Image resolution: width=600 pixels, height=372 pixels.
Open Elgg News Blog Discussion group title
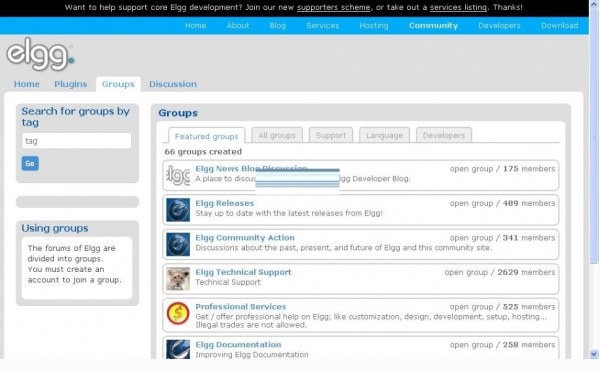tap(251, 169)
